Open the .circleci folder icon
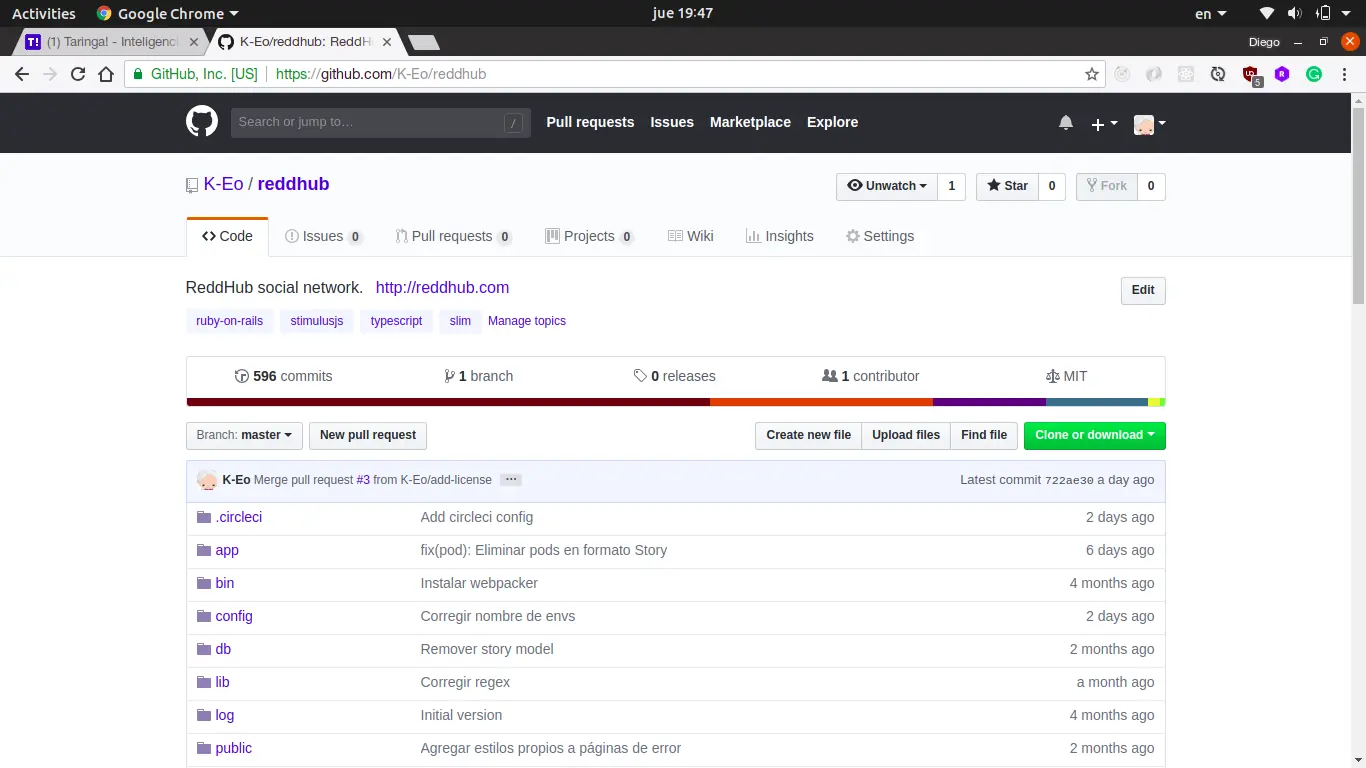This screenshot has height=768, width=1366. tap(204, 517)
